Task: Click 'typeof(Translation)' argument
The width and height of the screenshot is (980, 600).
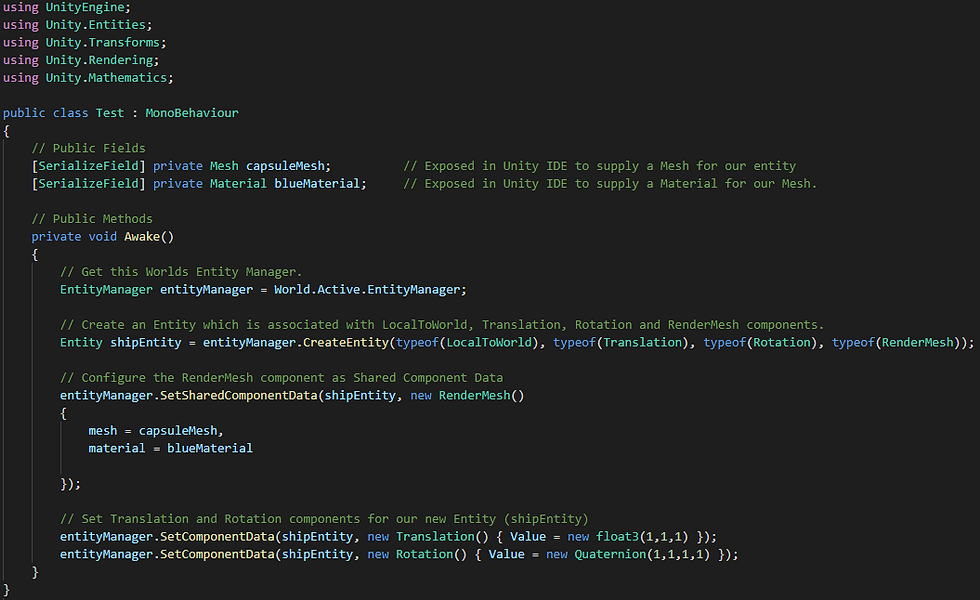Action: click(620, 342)
